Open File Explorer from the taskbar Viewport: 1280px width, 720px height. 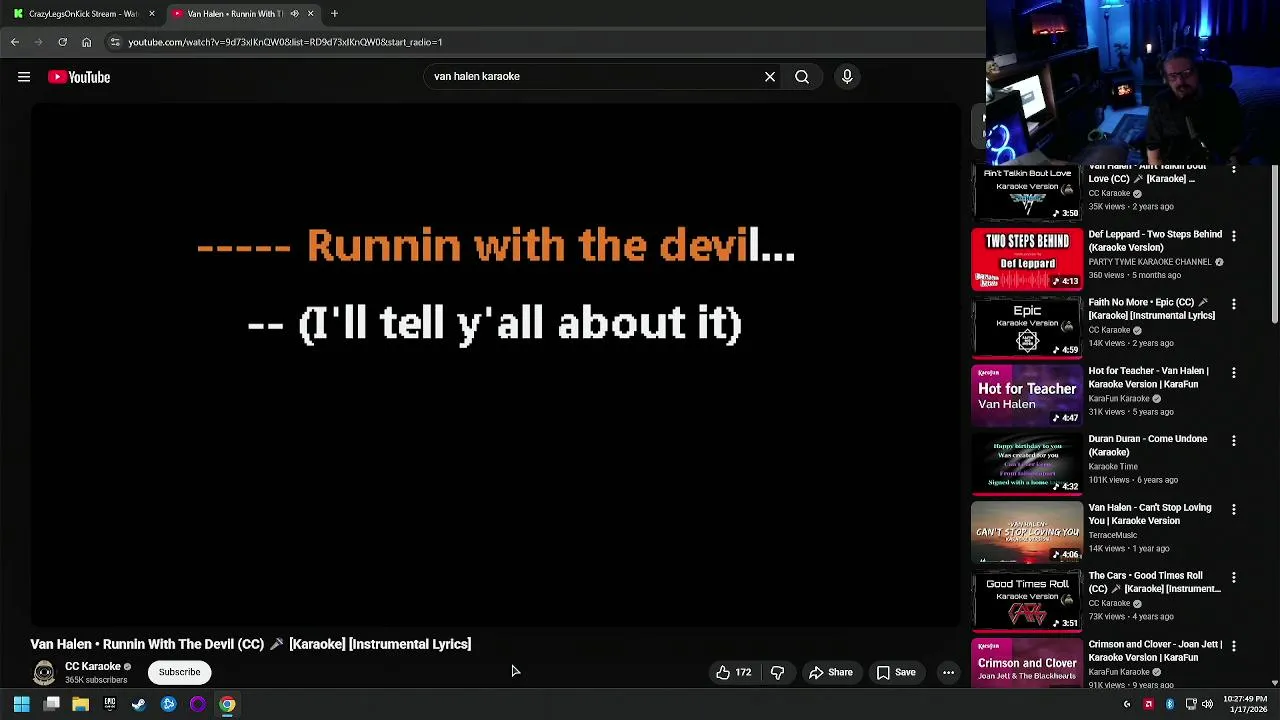pos(81,705)
